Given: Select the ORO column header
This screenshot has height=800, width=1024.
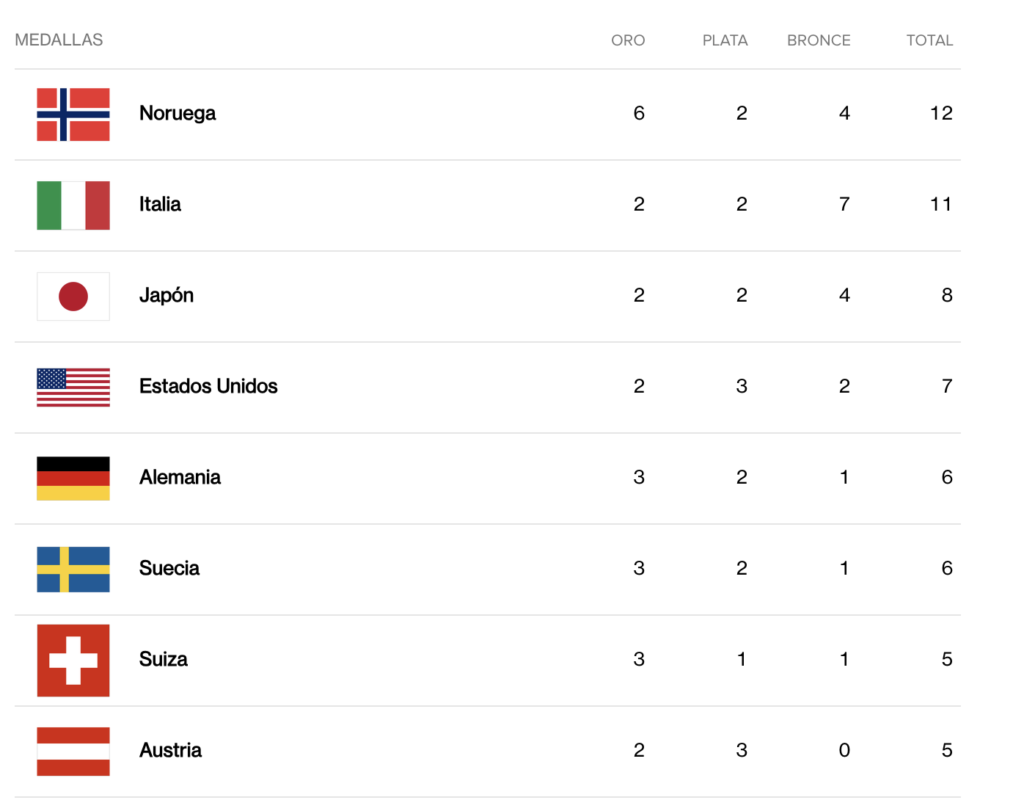Looking at the screenshot, I should pyautogui.click(x=628, y=41).
